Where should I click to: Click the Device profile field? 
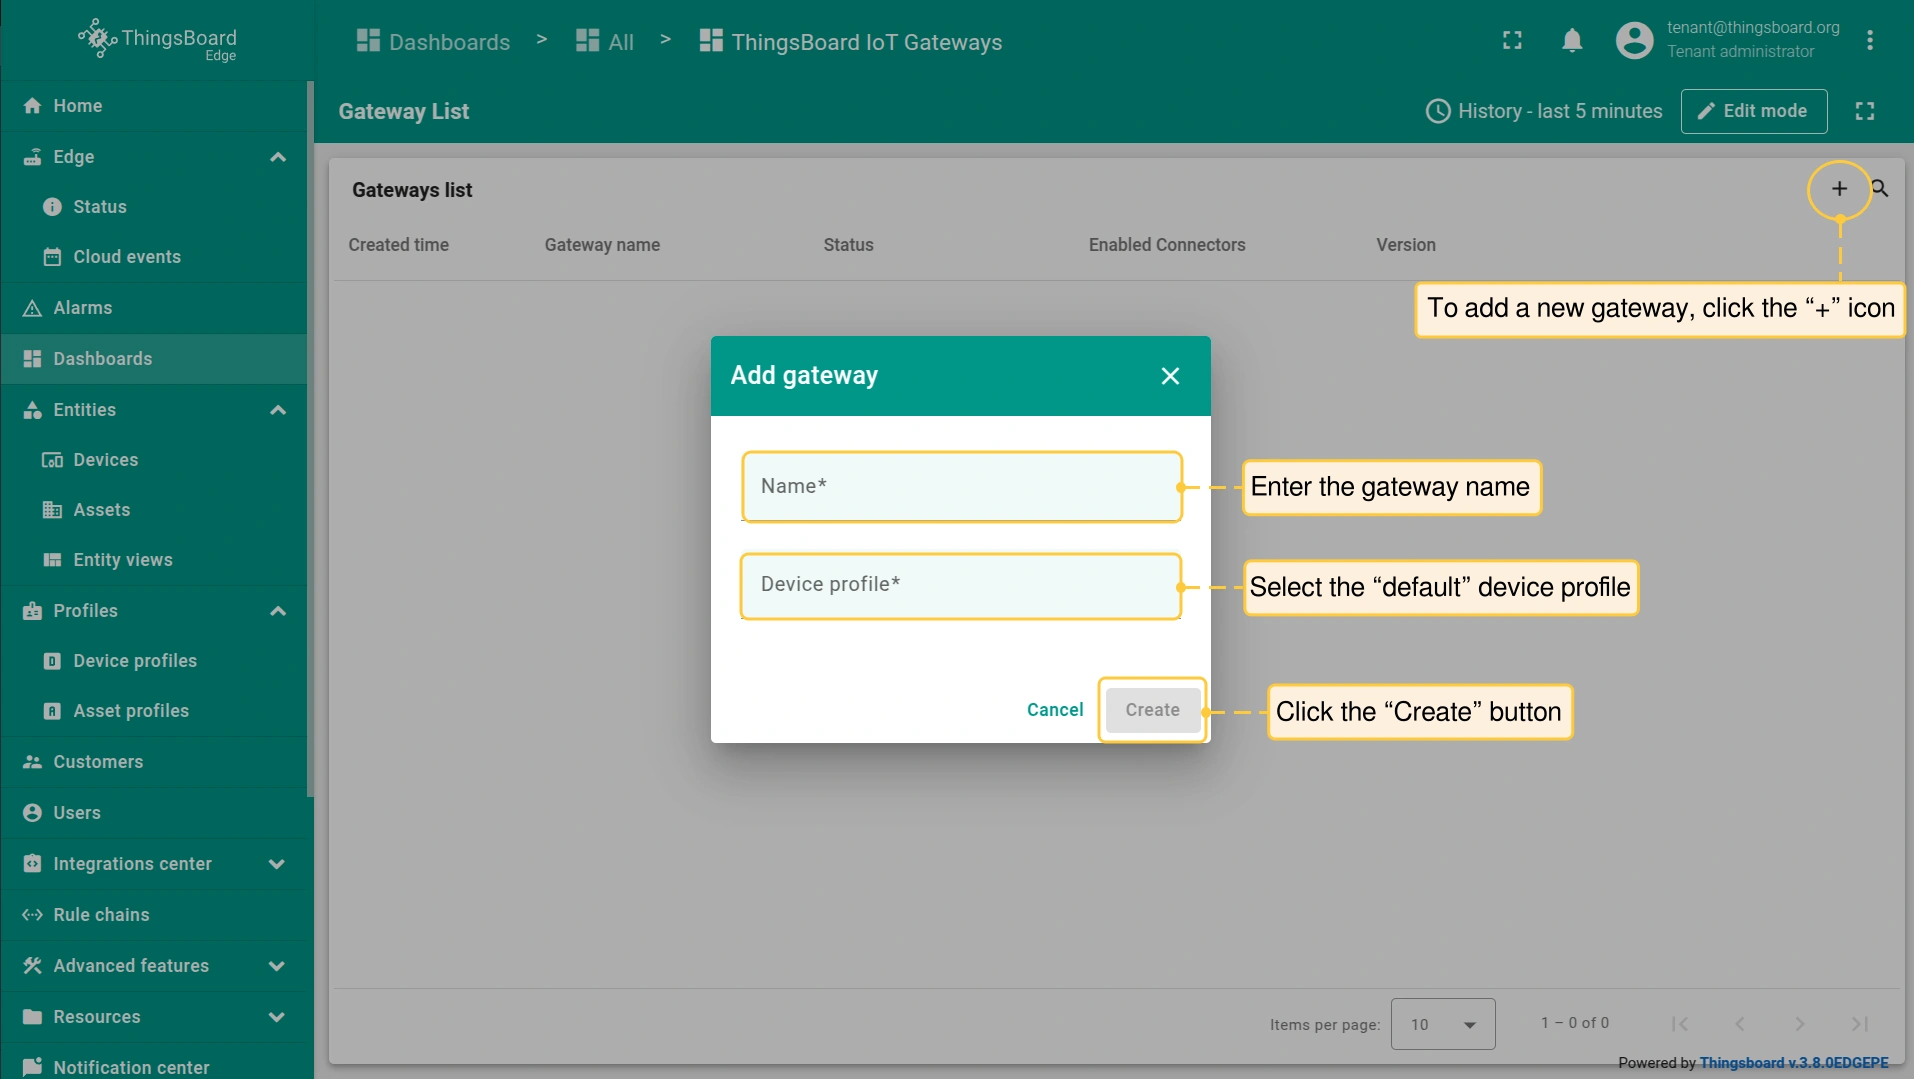(961, 585)
